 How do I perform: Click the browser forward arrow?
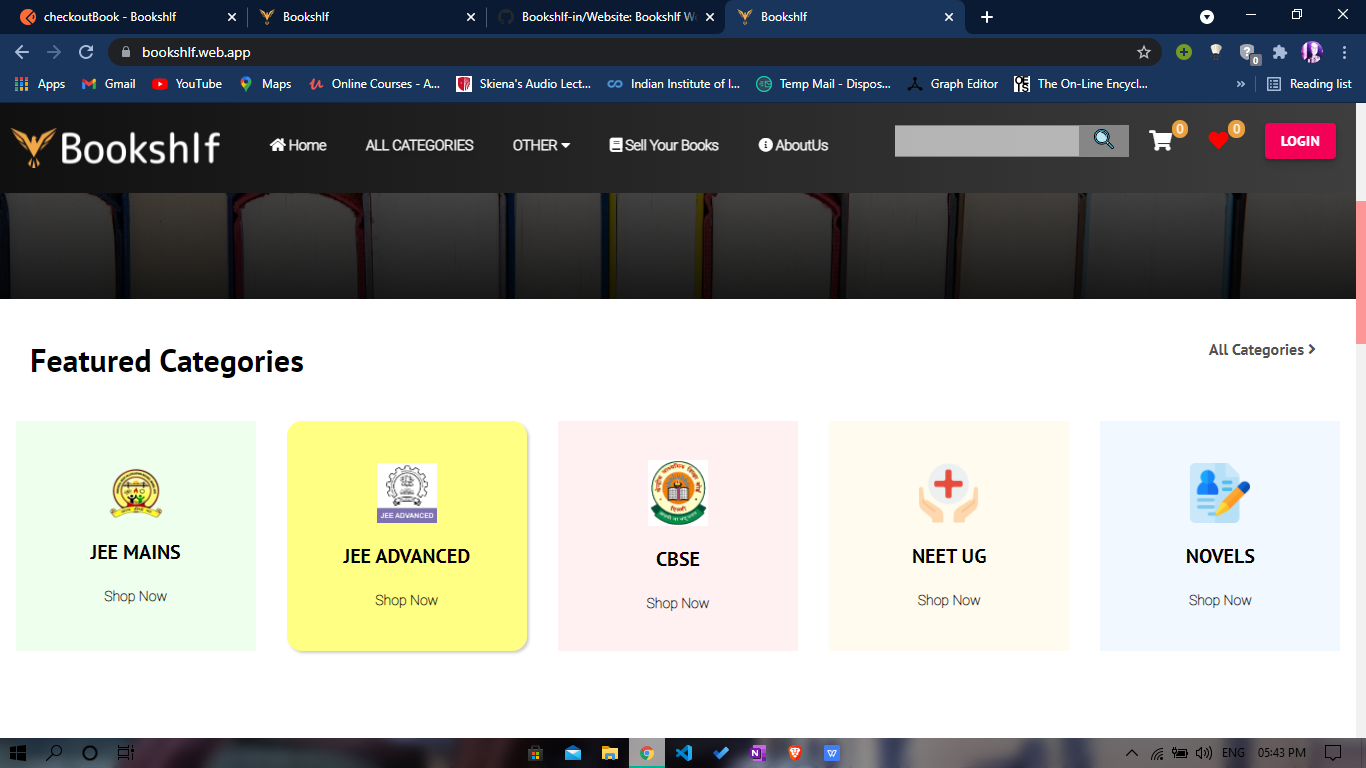(54, 52)
